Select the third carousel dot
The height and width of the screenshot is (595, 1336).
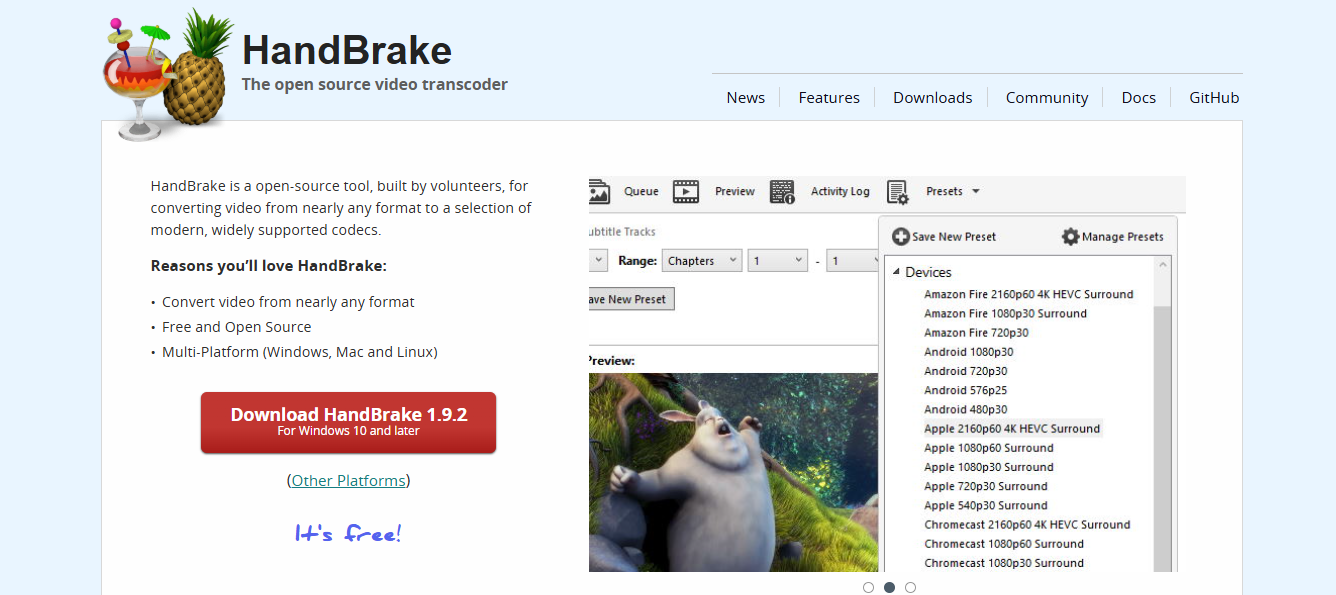[x=910, y=587]
